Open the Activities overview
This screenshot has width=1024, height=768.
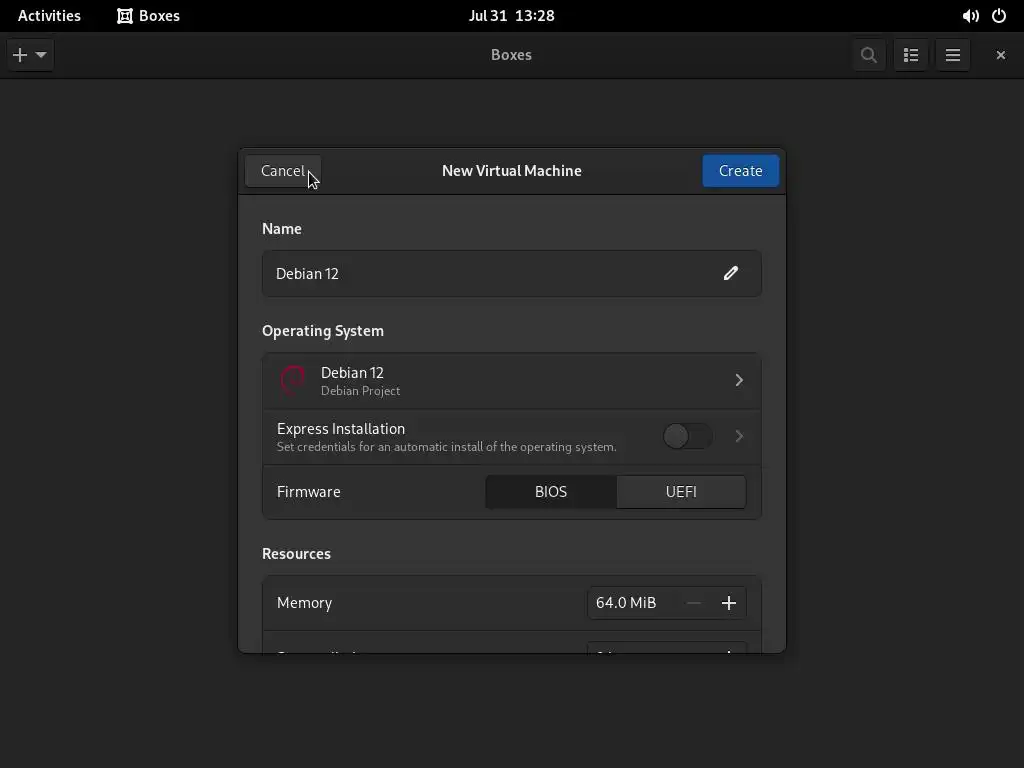coord(49,16)
